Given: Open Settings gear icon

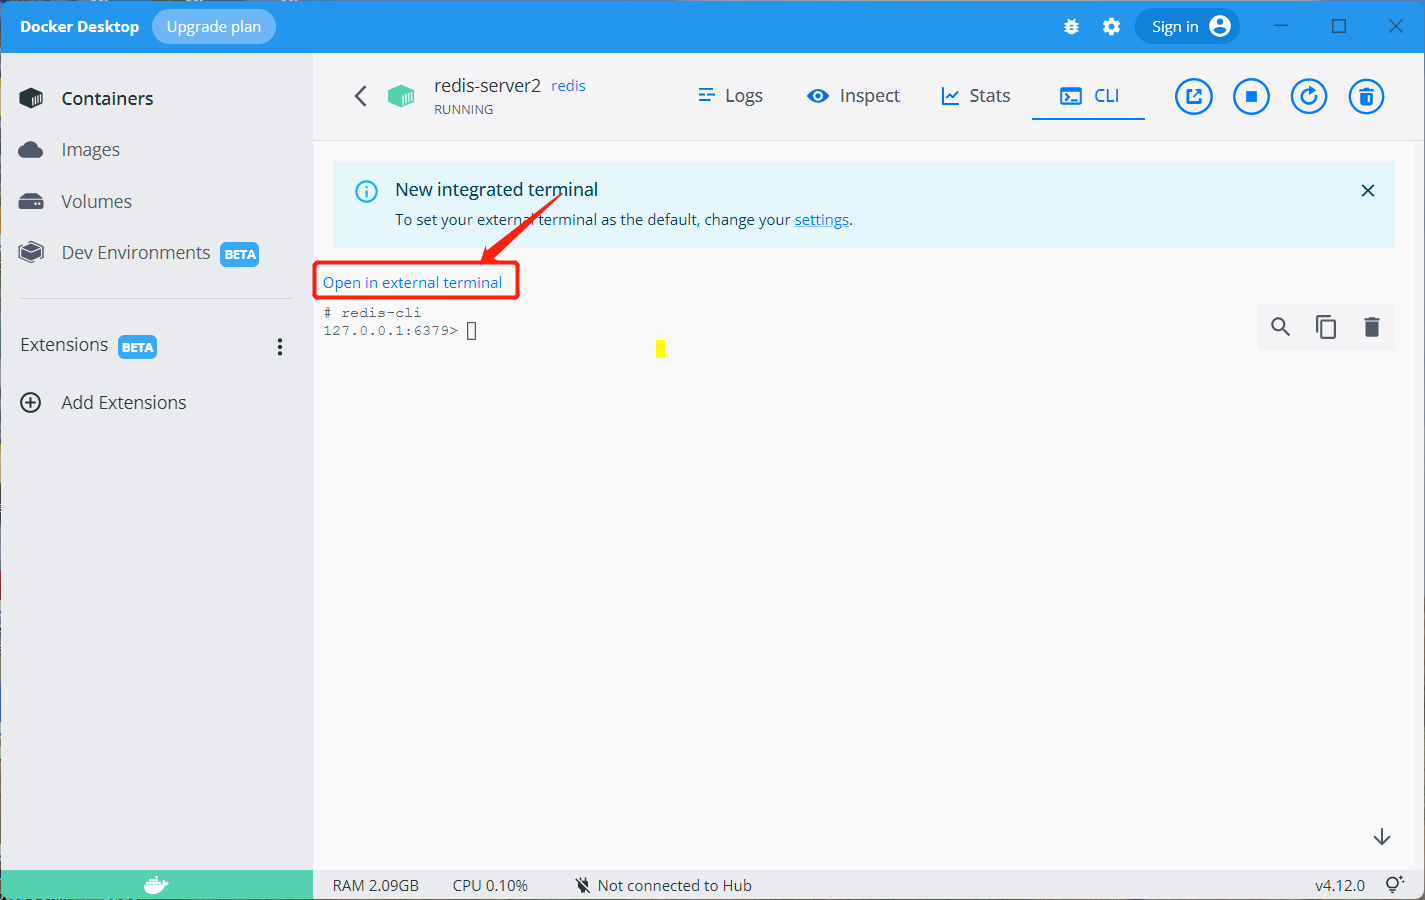Looking at the screenshot, I should coord(1111,27).
